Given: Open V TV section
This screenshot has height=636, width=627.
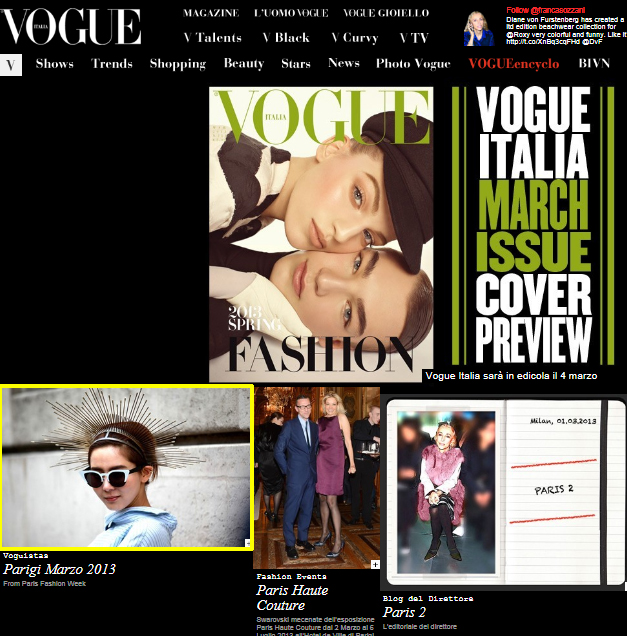Looking at the screenshot, I should point(414,38).
